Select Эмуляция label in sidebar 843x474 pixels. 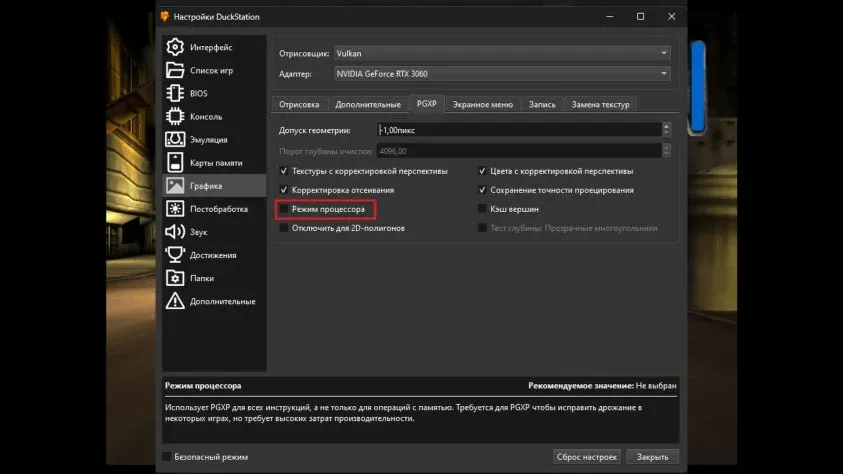209,140
